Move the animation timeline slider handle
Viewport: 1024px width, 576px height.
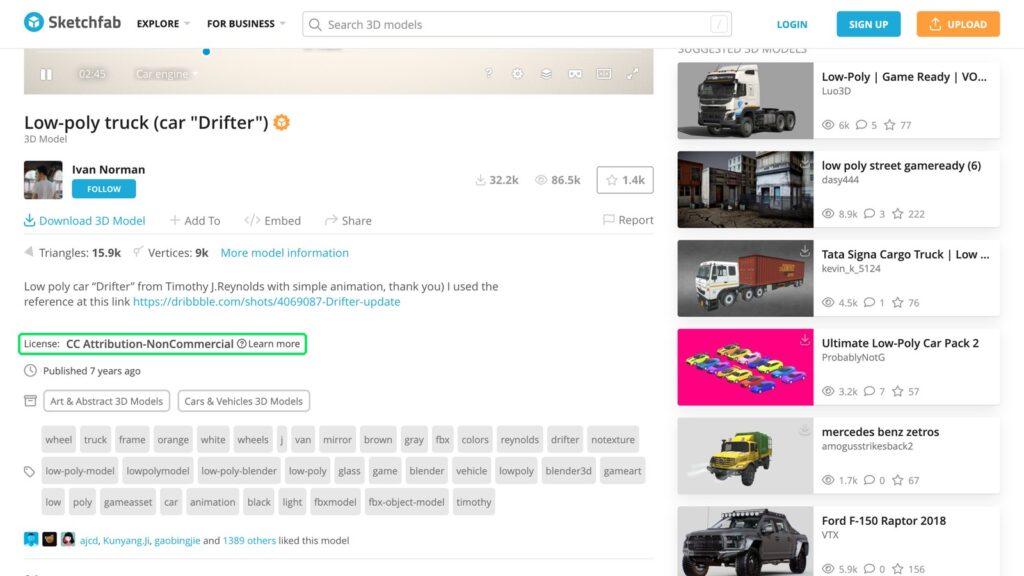(x=206, y=52)
